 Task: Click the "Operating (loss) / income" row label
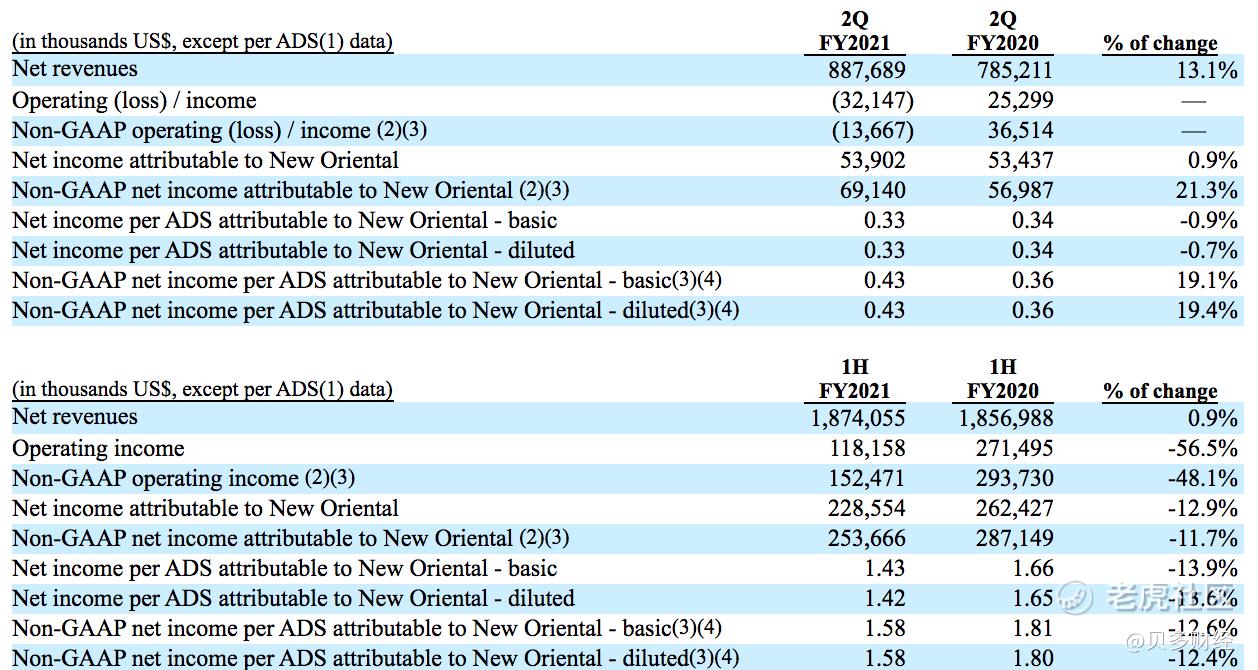click(134, 100)
